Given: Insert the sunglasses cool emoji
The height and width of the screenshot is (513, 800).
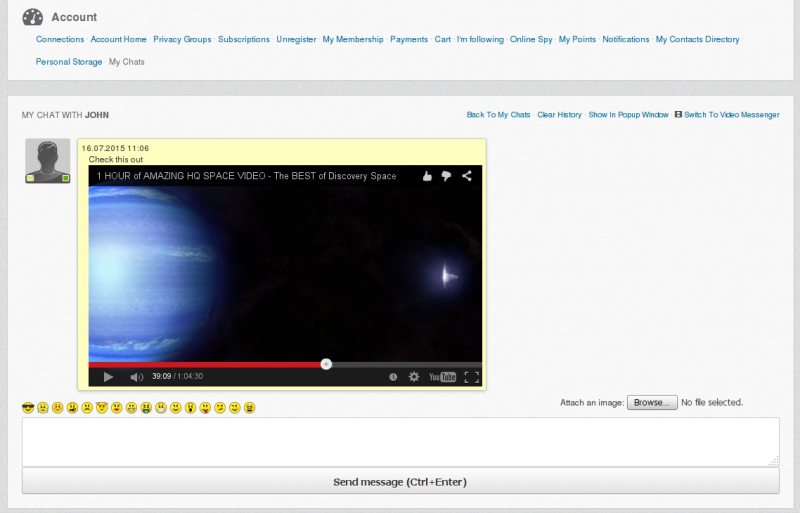Looking at the screenshot, I should tap(28, 407).
